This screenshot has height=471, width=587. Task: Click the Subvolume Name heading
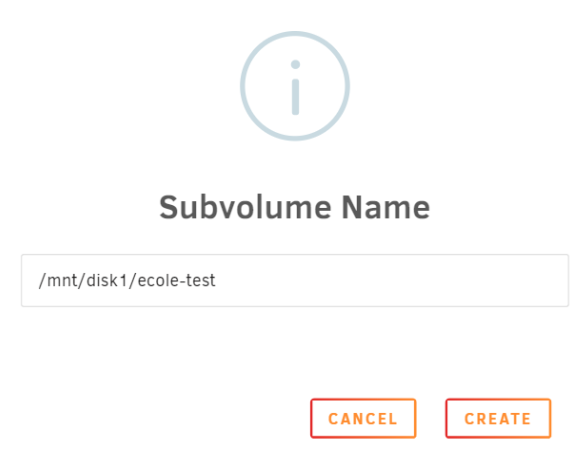[295, 207]
